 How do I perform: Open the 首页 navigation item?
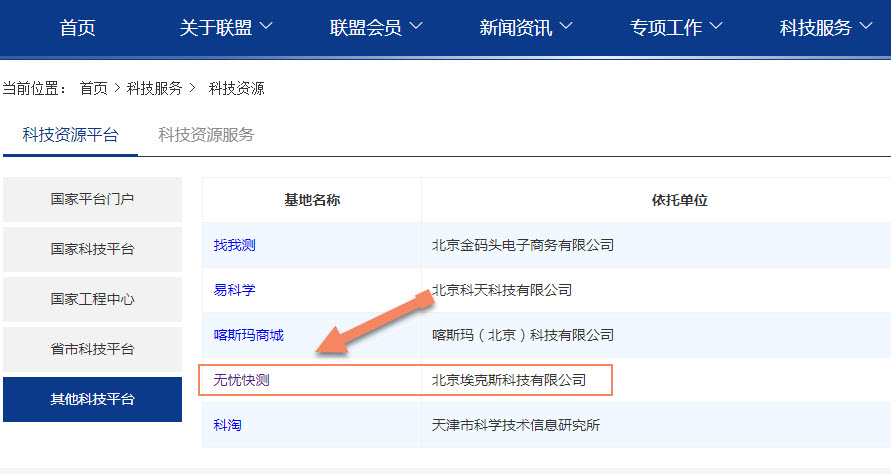click(x=77, y=27)
